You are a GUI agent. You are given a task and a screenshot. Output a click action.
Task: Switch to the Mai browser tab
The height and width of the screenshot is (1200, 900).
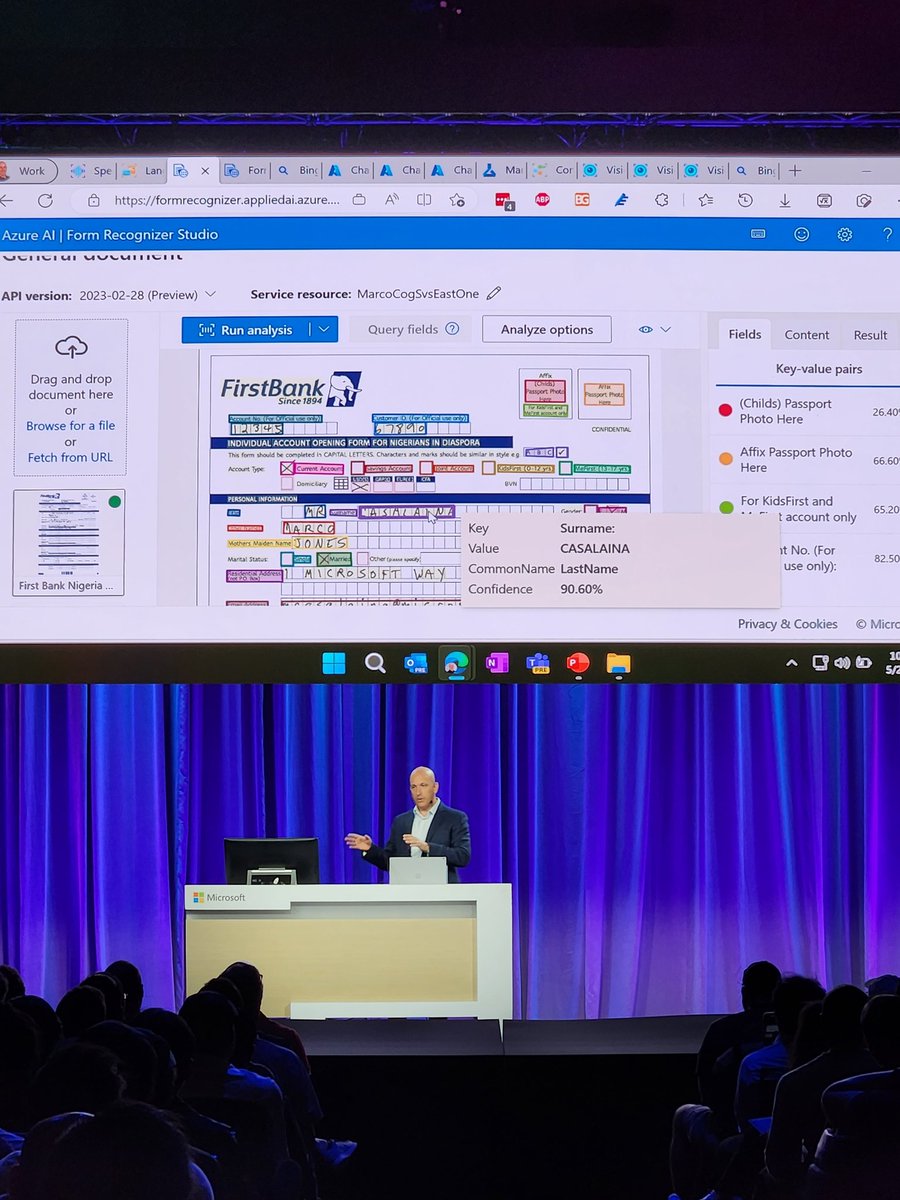pos(503,170)
